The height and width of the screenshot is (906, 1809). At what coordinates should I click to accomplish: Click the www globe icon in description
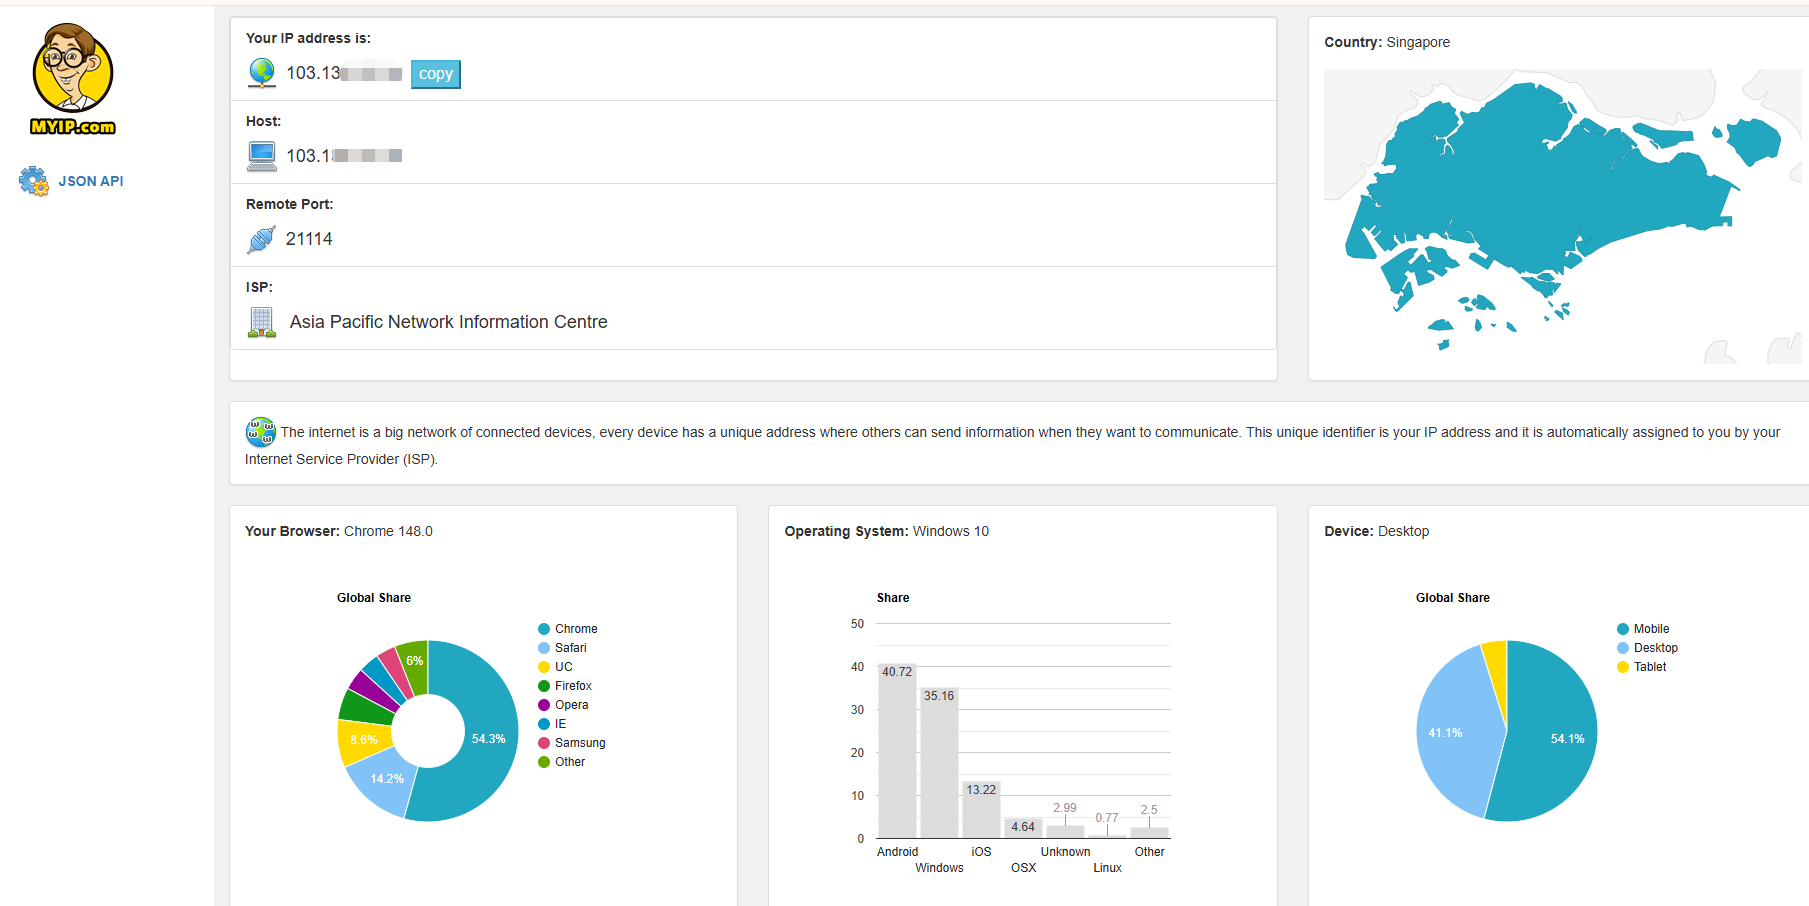(261, 432)
